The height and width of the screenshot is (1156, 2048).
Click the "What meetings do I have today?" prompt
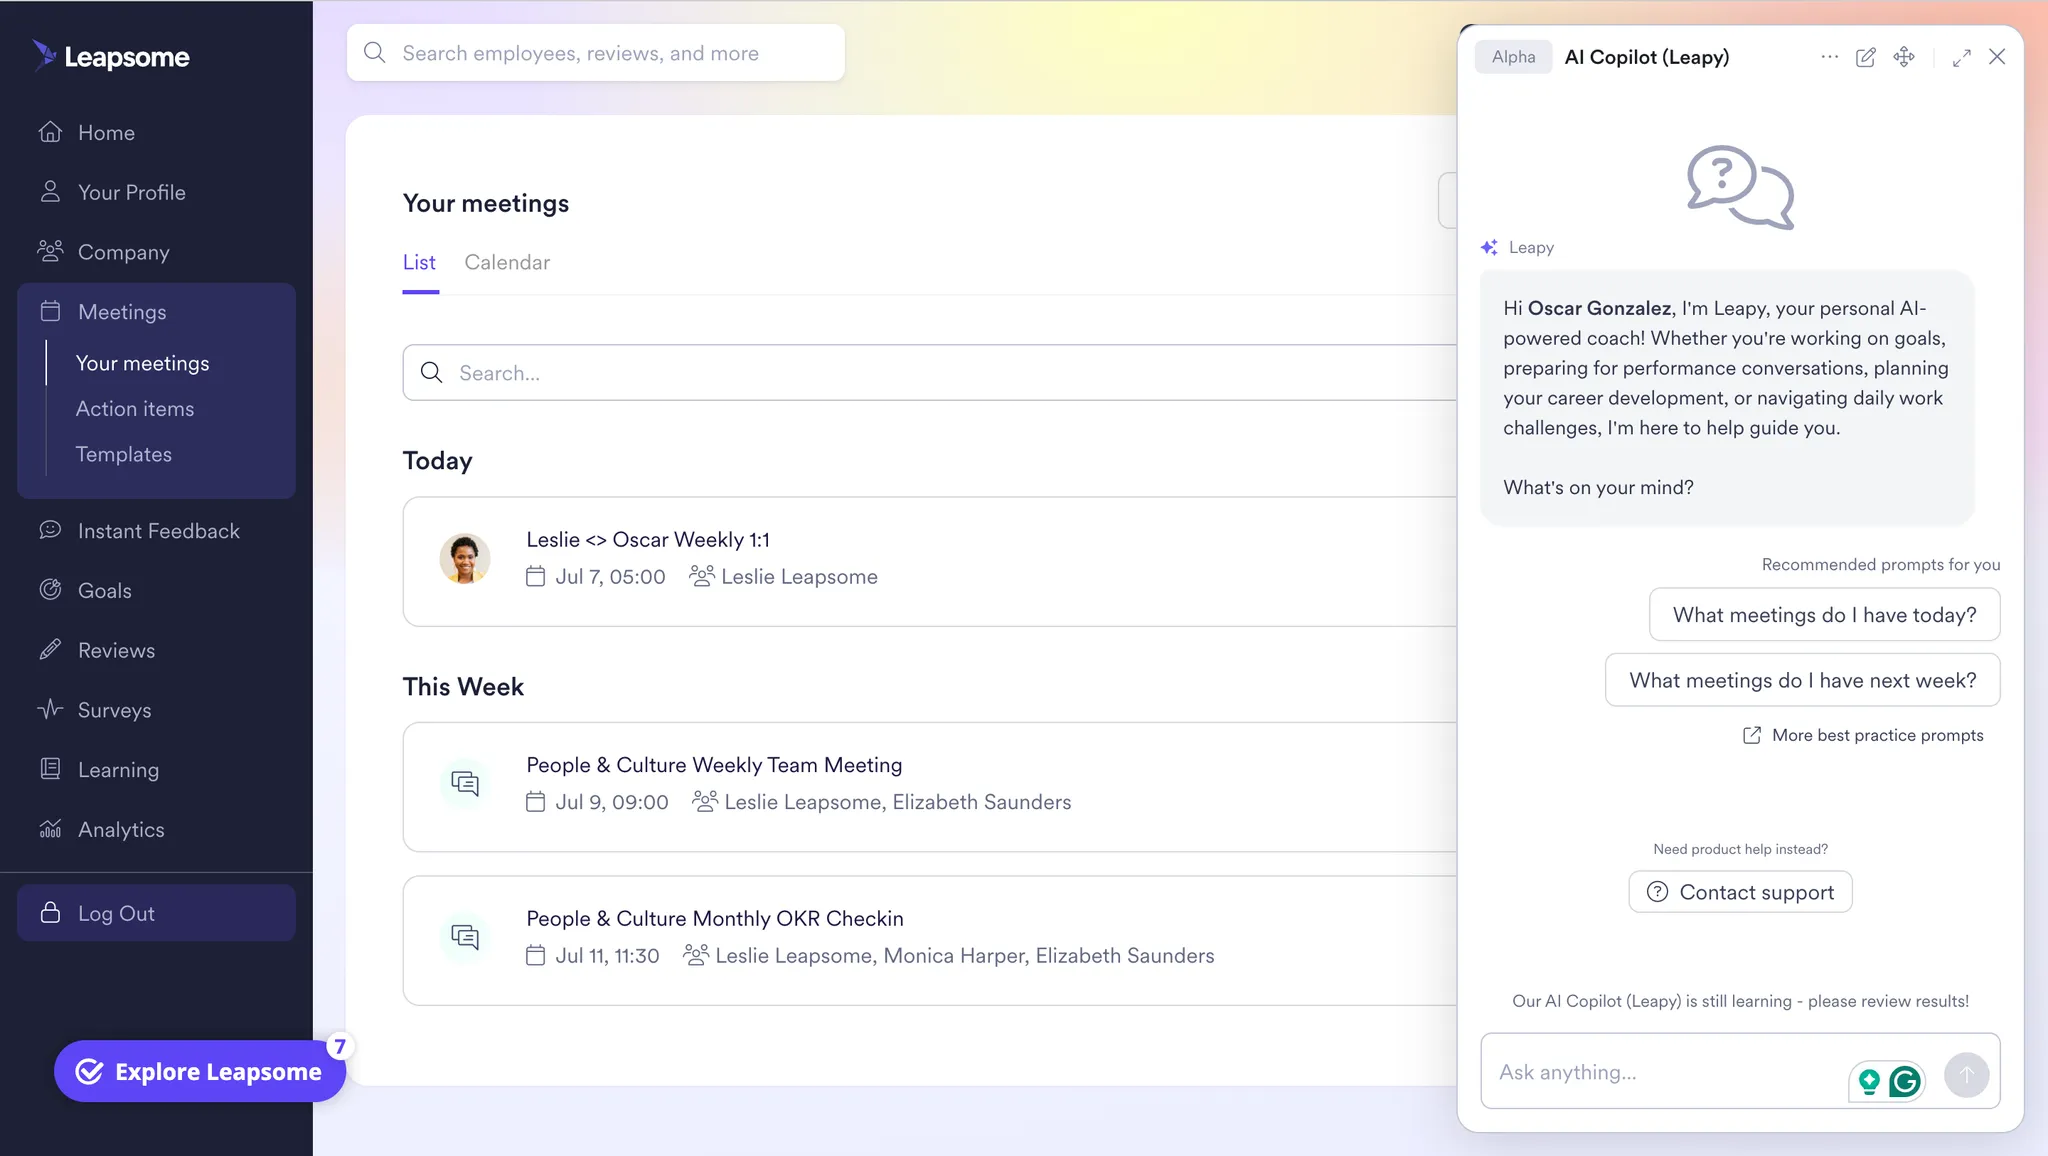click(x=1823, y=615)
